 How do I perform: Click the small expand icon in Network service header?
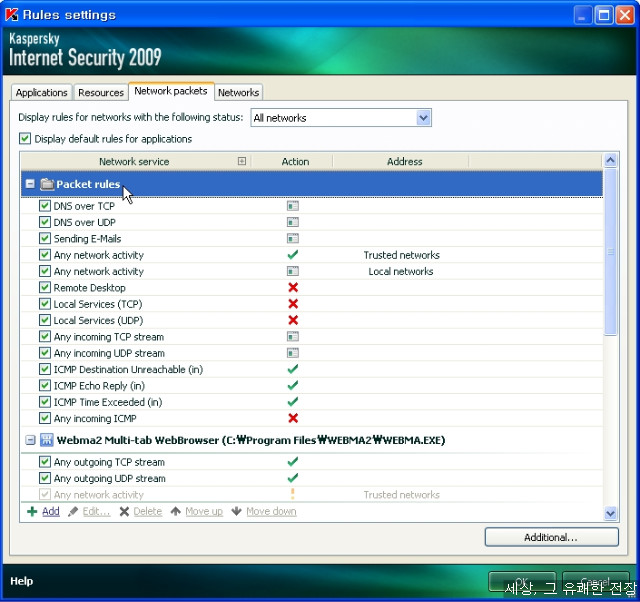(x=242, y=161)
